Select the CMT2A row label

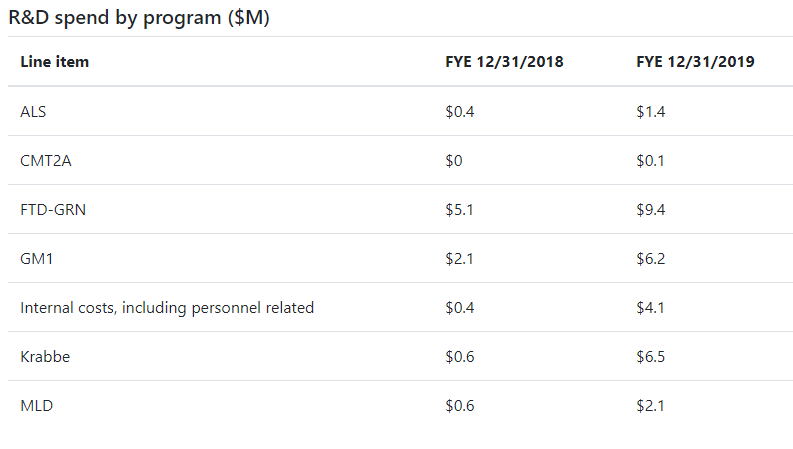(x=46, y=161)
